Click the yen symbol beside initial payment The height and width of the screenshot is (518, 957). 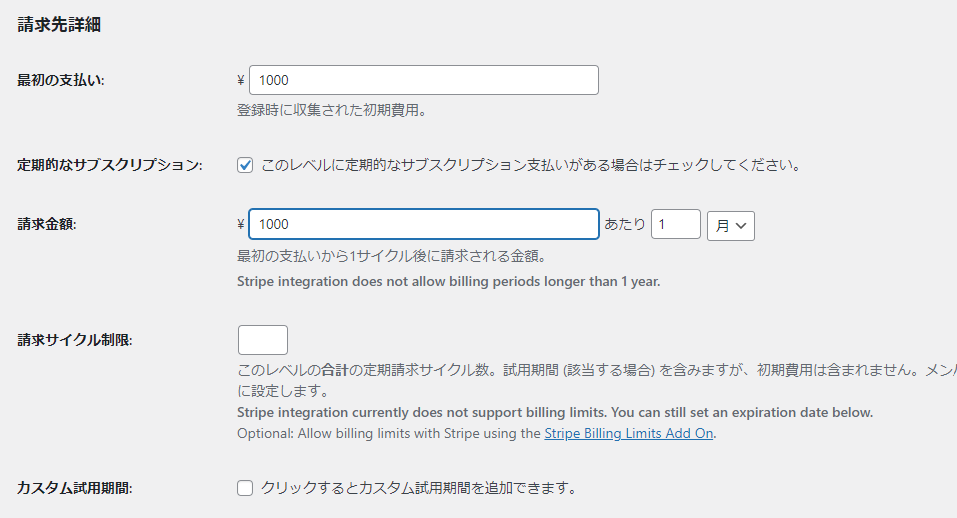tap(241, 80)
